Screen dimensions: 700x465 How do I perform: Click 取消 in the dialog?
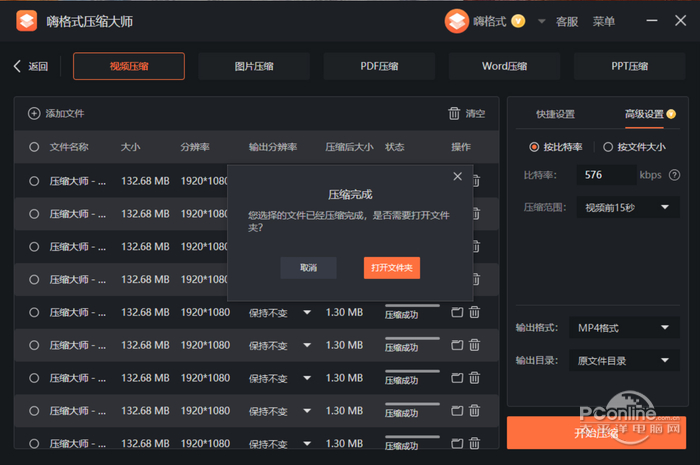[308, 268]
